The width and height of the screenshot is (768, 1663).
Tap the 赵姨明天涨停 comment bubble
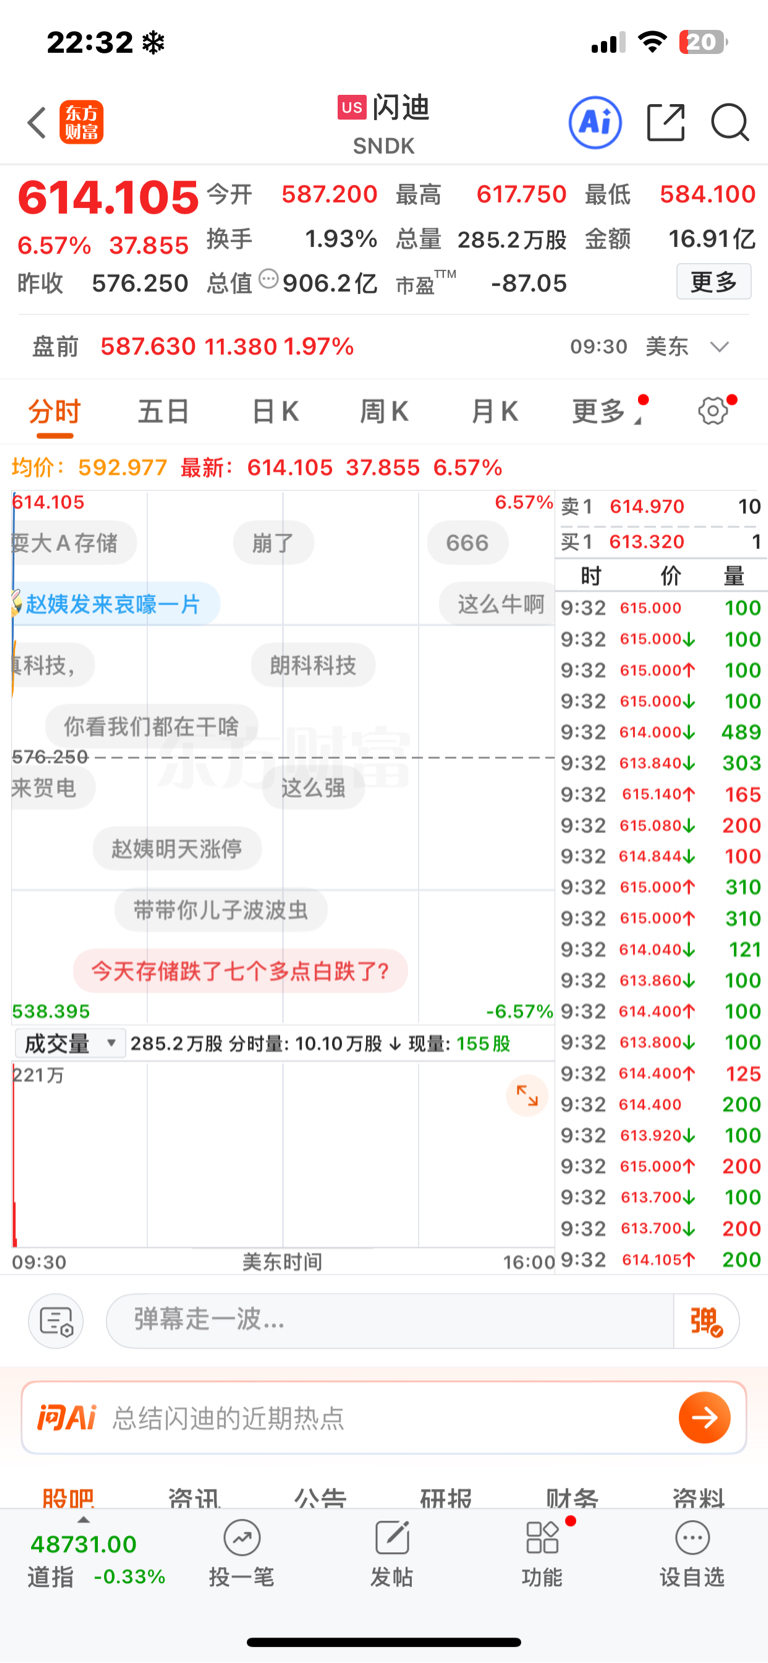tap(177, 849)
